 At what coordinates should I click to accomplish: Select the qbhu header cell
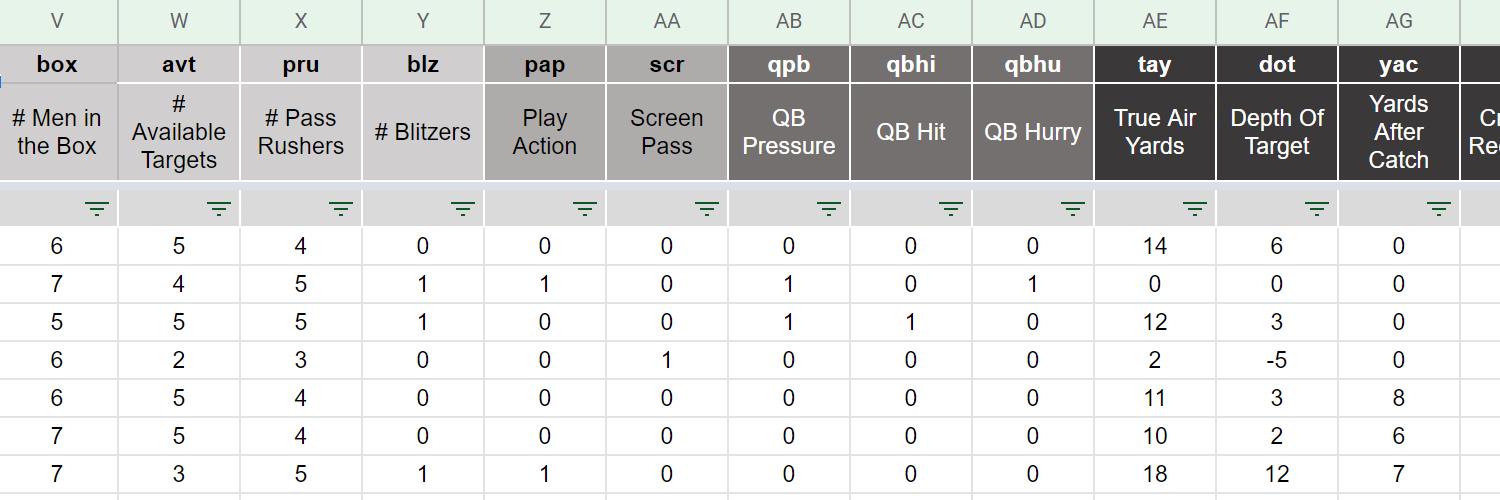pos(1033,65)
